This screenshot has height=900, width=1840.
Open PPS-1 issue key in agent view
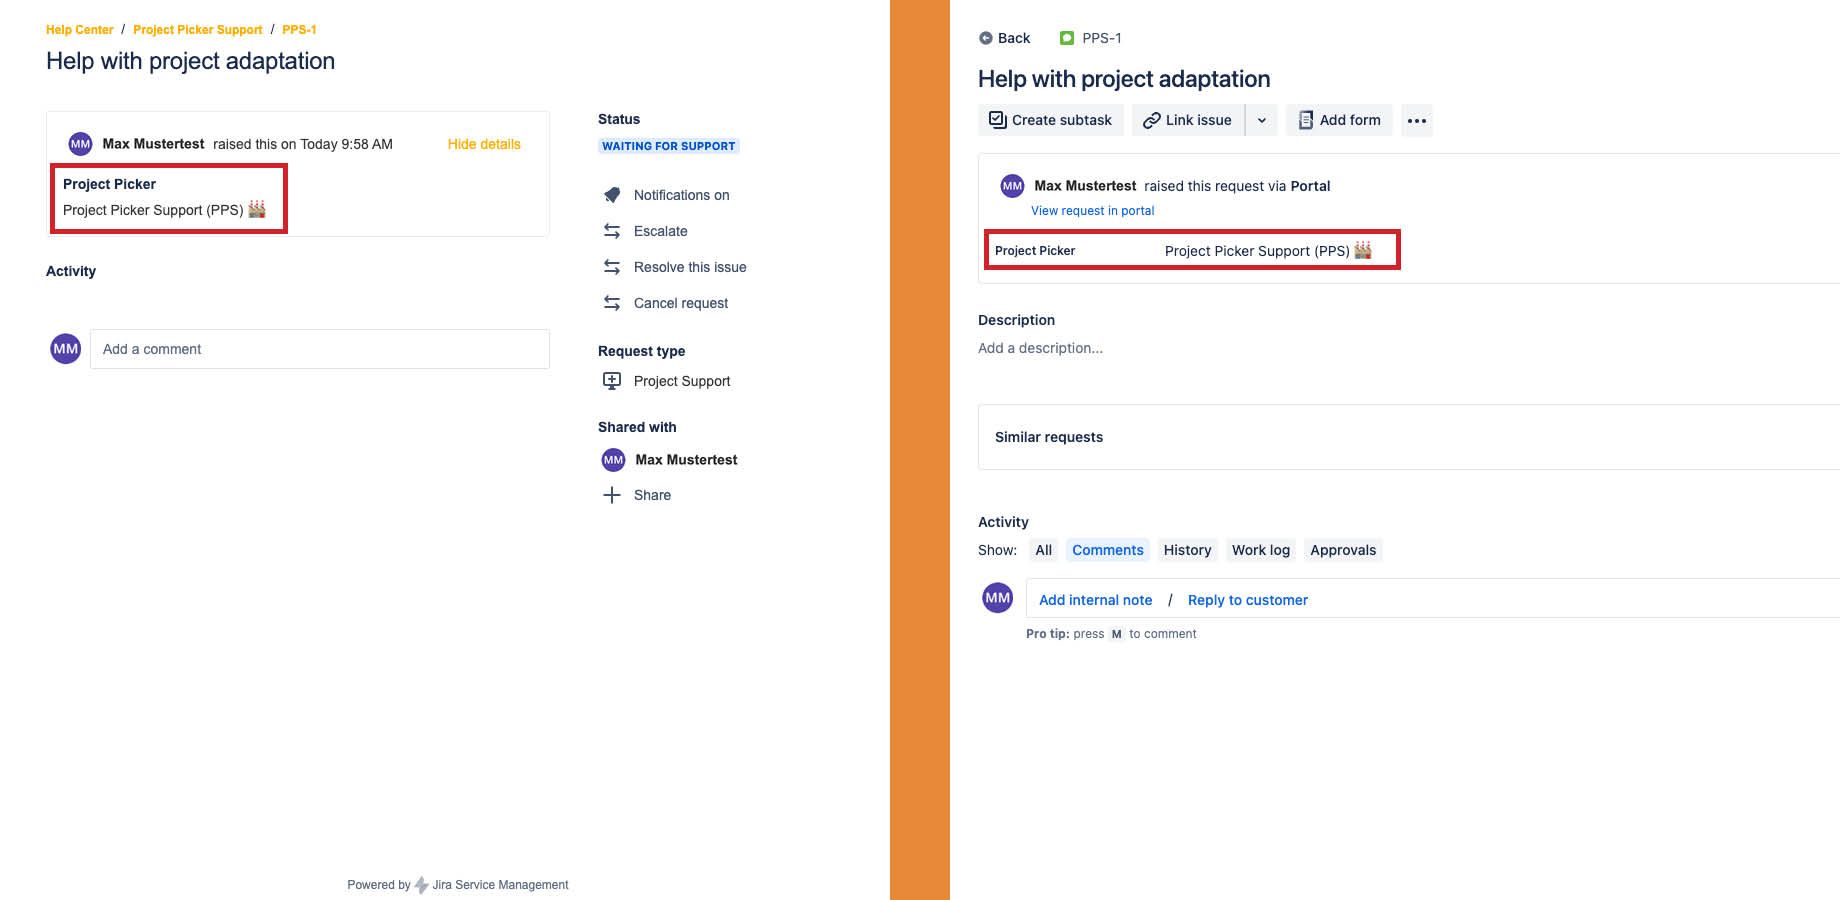1102,38
